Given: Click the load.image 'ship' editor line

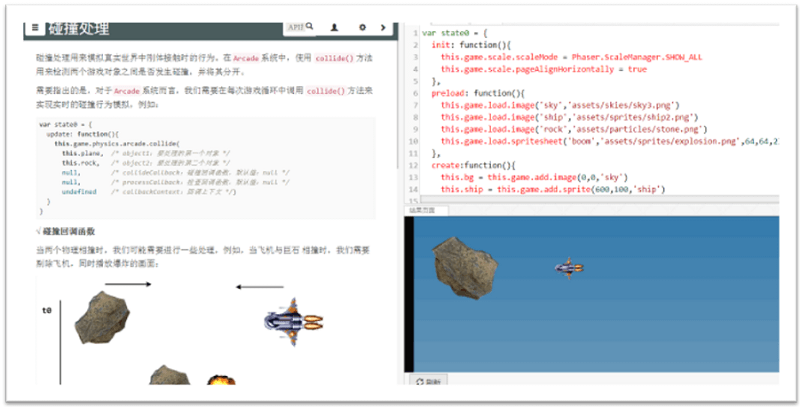Looking at the screenshot, I should [569, 117].
